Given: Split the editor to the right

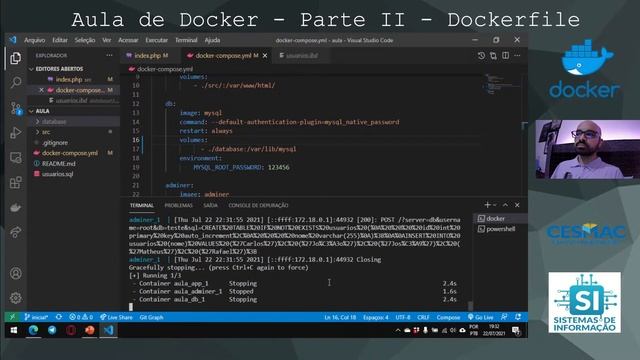Looking at the screenshot, I should point(505,56).
